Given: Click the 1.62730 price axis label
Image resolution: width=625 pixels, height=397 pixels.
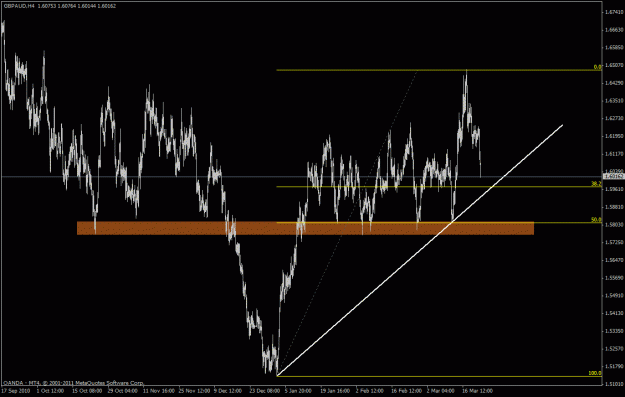Looking at the screenshot, I should click(x=614, y=118).
